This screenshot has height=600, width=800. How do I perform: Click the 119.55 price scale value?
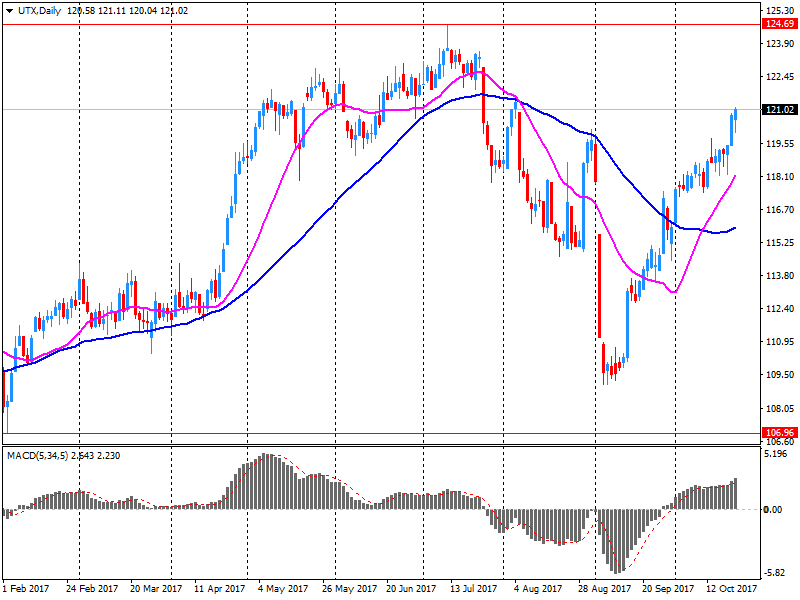780,144
